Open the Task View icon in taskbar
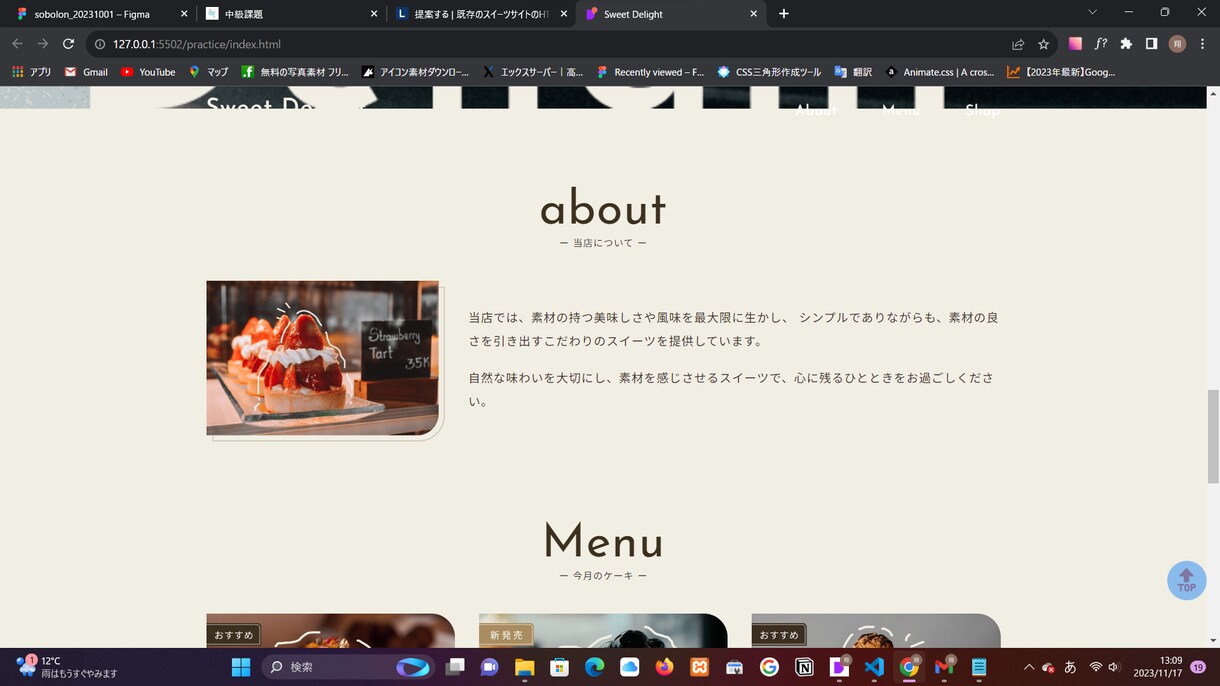Image resolution: width=1220 pixels, height=686 pixels. tap(454, 667)
